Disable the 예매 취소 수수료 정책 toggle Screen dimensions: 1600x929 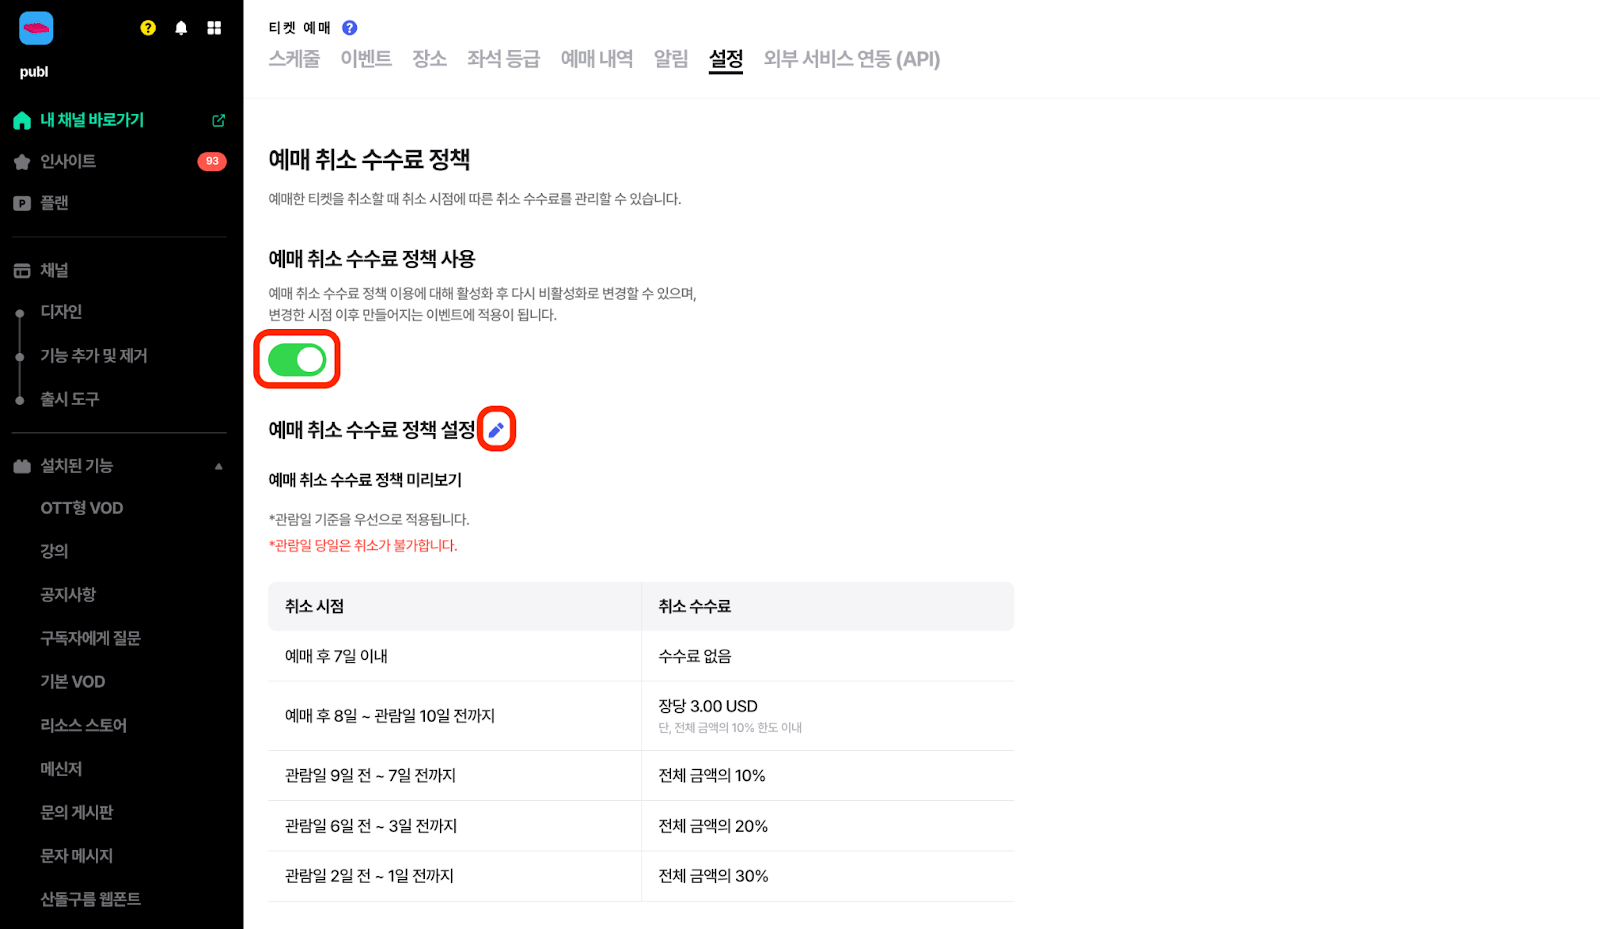coord(297,360)
